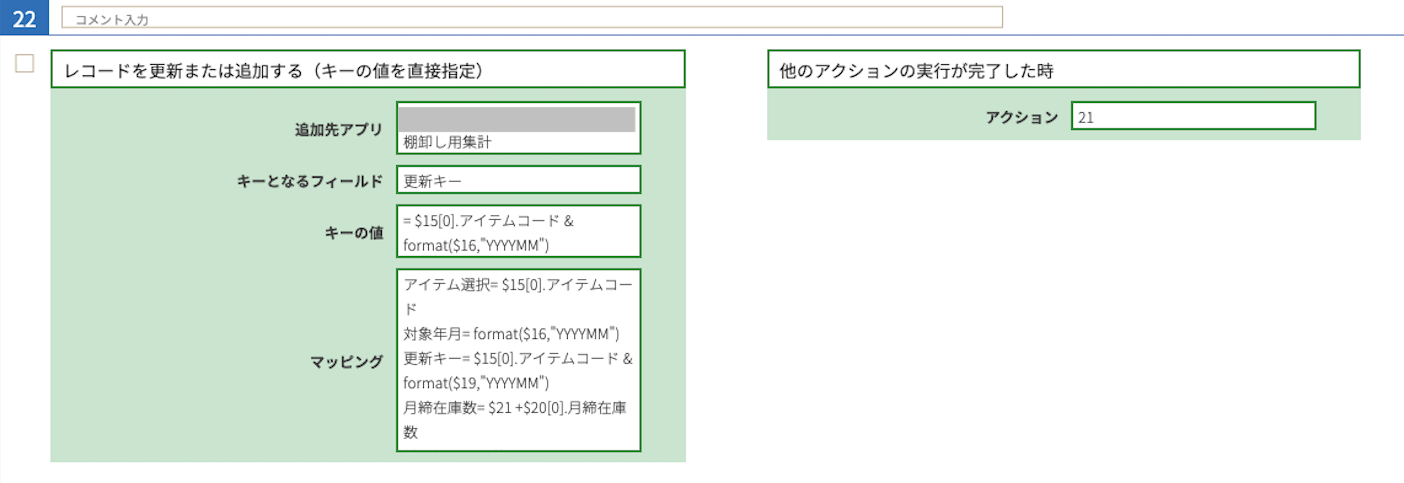Click the マッピング label
Screen dimensions: 1404x483
346,362
